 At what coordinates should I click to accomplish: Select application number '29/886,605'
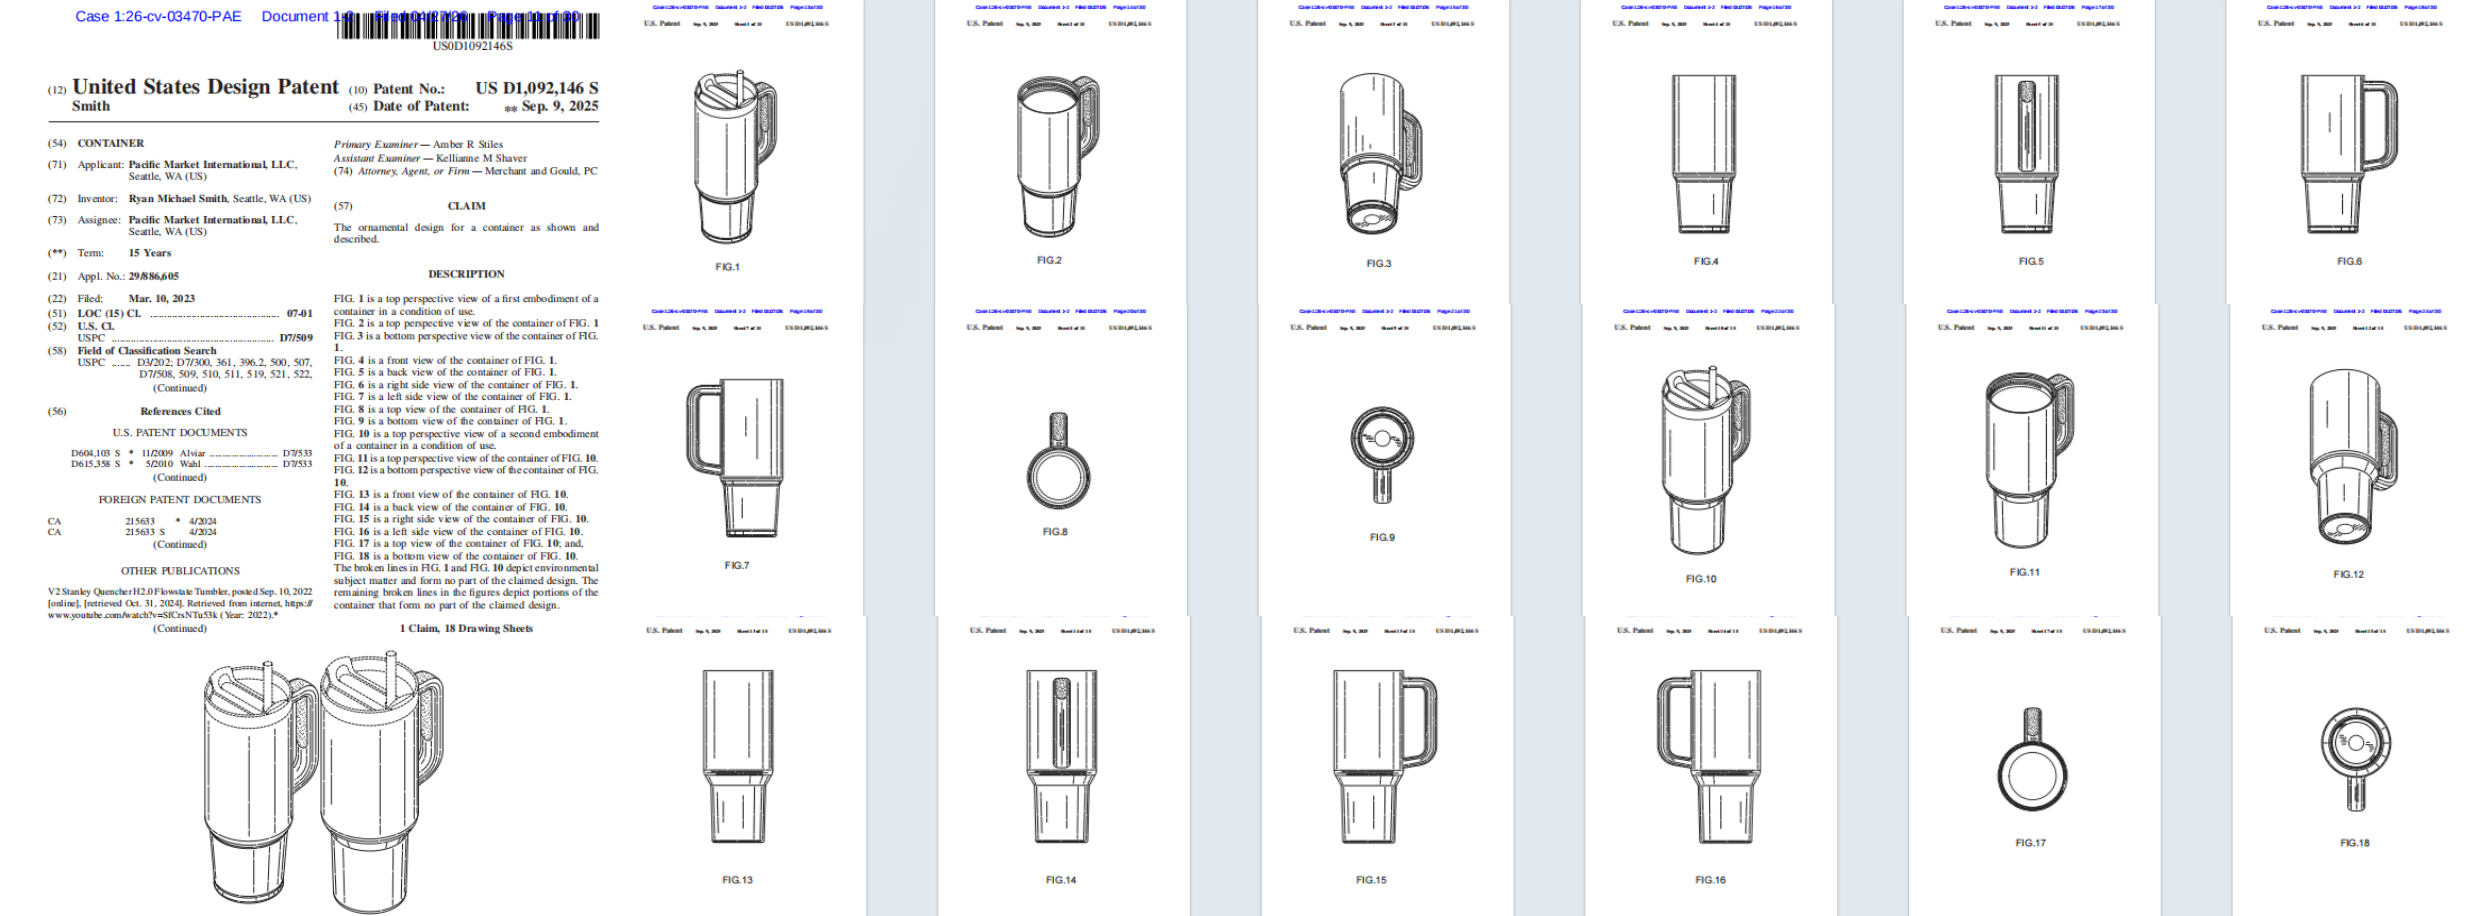[154, 276]
